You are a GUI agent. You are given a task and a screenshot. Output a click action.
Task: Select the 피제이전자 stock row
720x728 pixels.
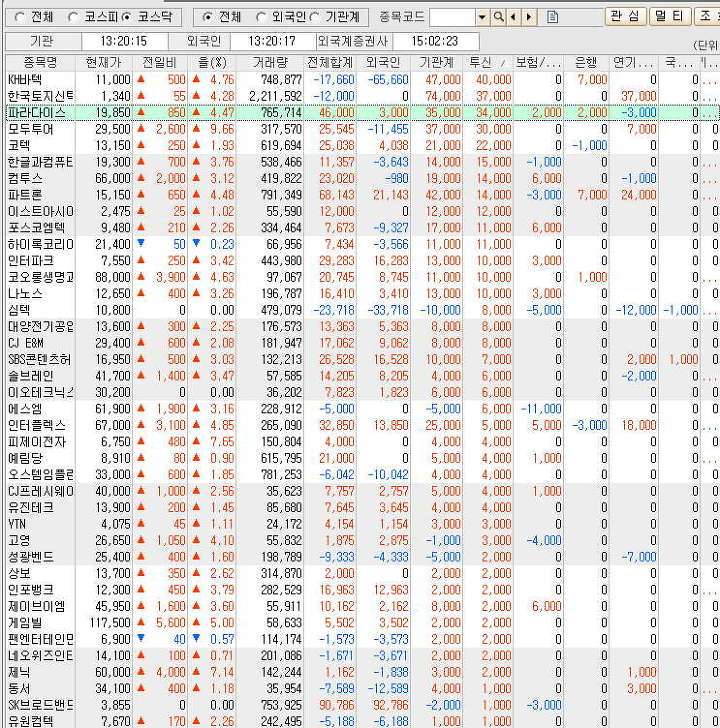362,442
